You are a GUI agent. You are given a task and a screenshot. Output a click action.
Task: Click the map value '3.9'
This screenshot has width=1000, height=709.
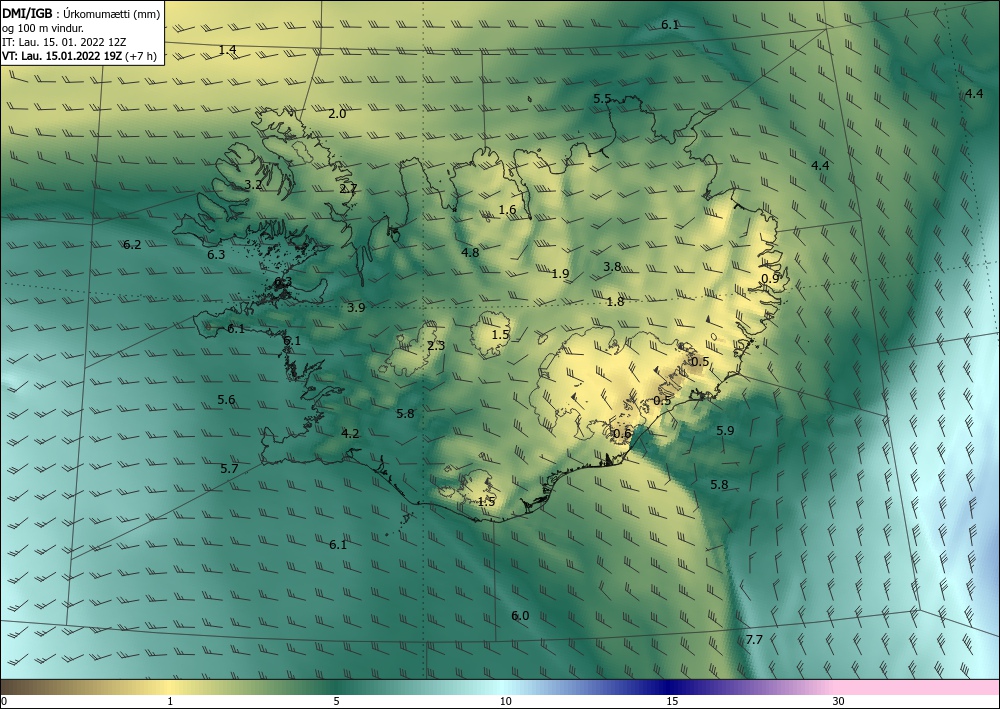356,308
